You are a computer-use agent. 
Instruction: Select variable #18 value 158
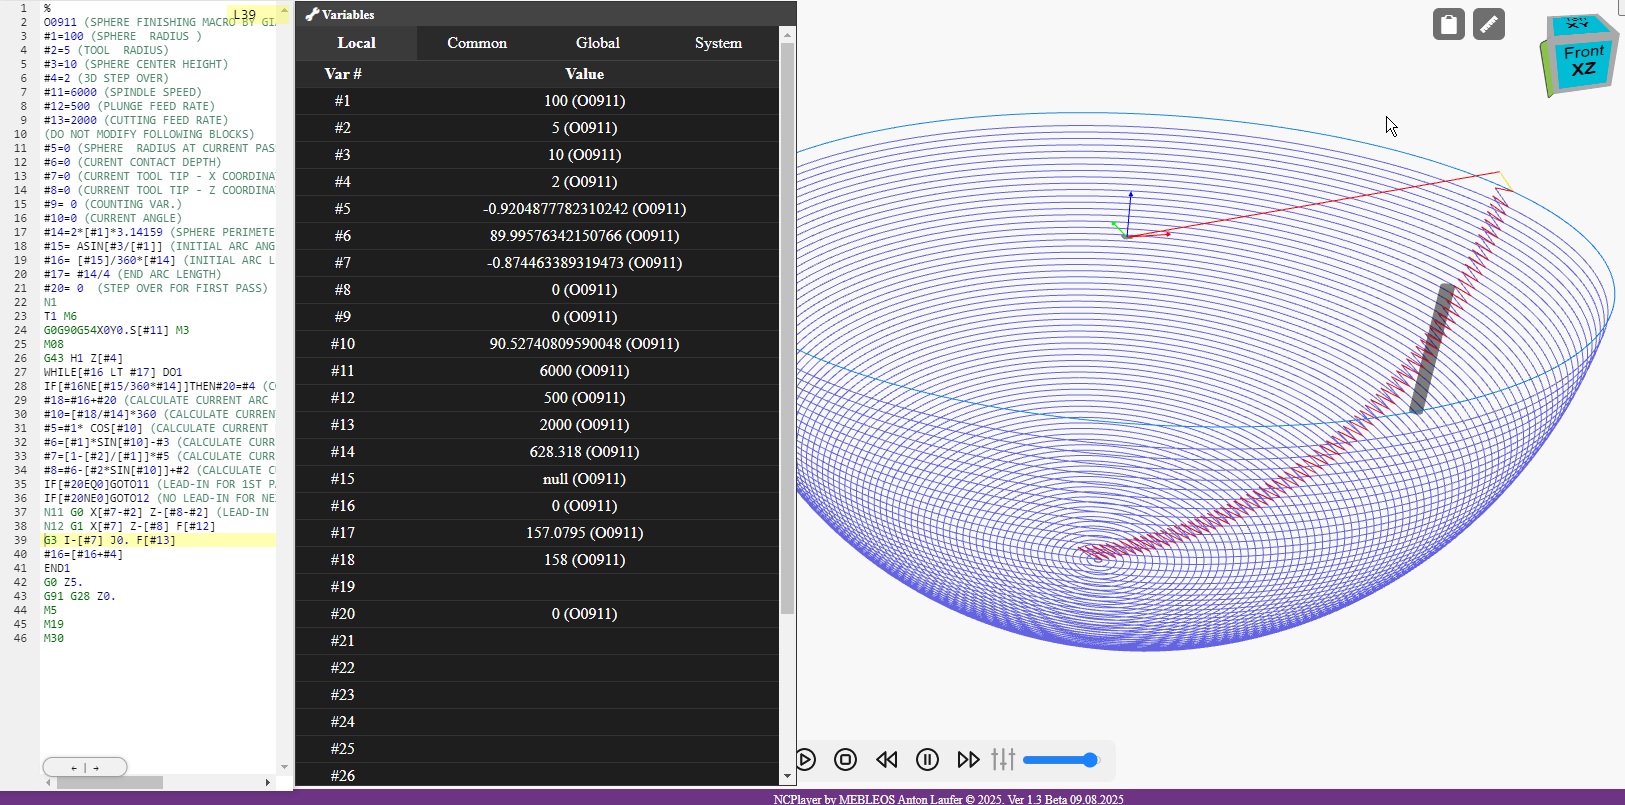pyautogui.click(x=585, y=560)
